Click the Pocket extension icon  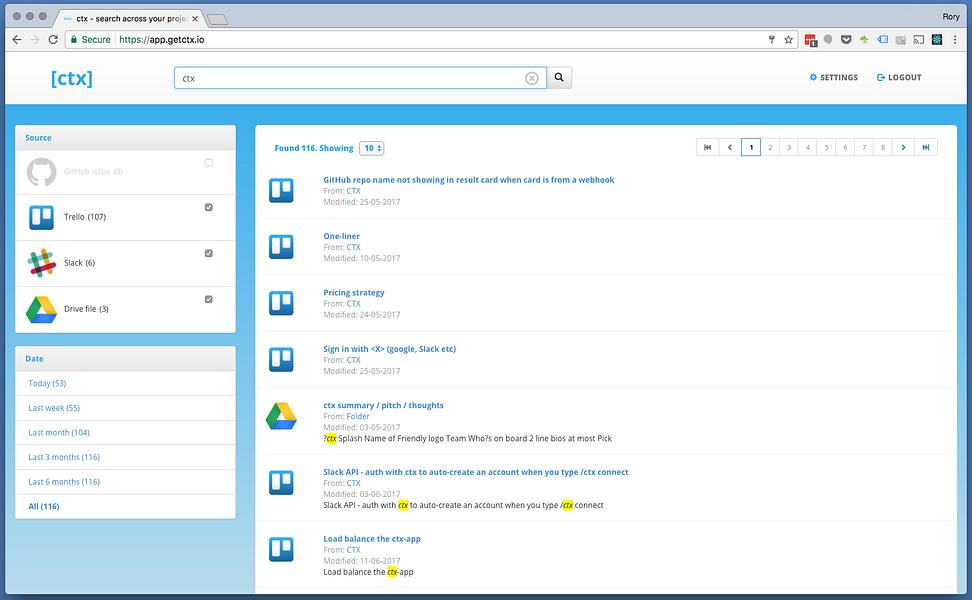click(x=846, y=40)
